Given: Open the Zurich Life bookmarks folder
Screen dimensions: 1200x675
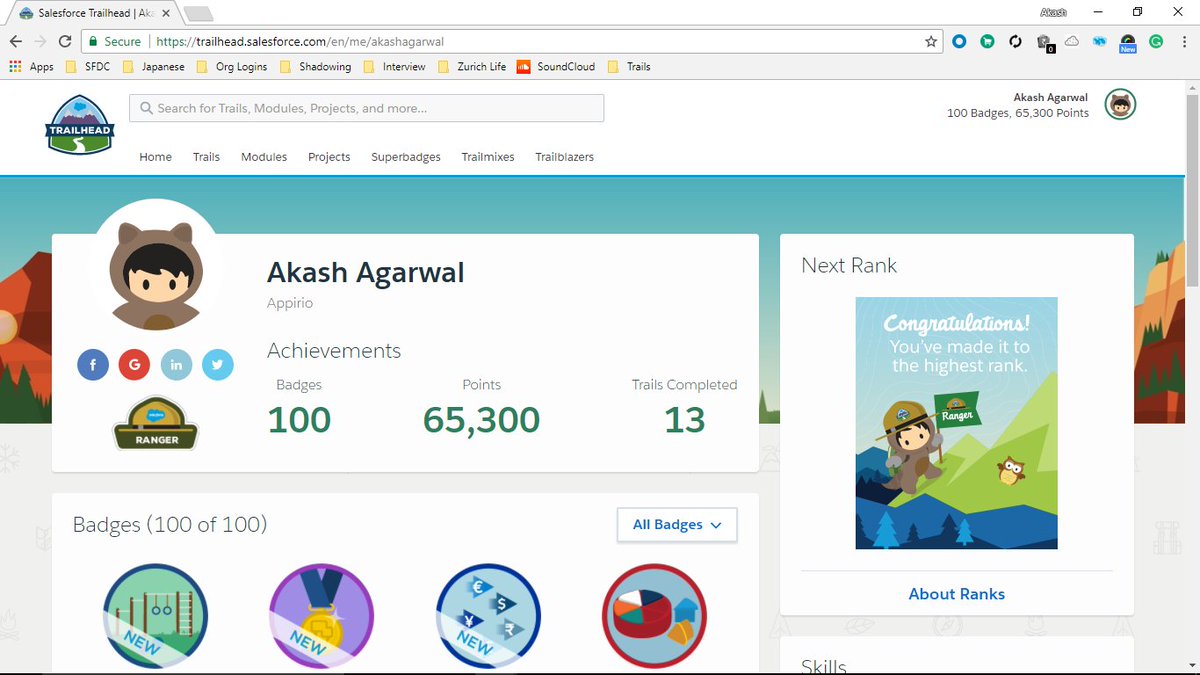Looking at the screenshot, I should 473,67.
